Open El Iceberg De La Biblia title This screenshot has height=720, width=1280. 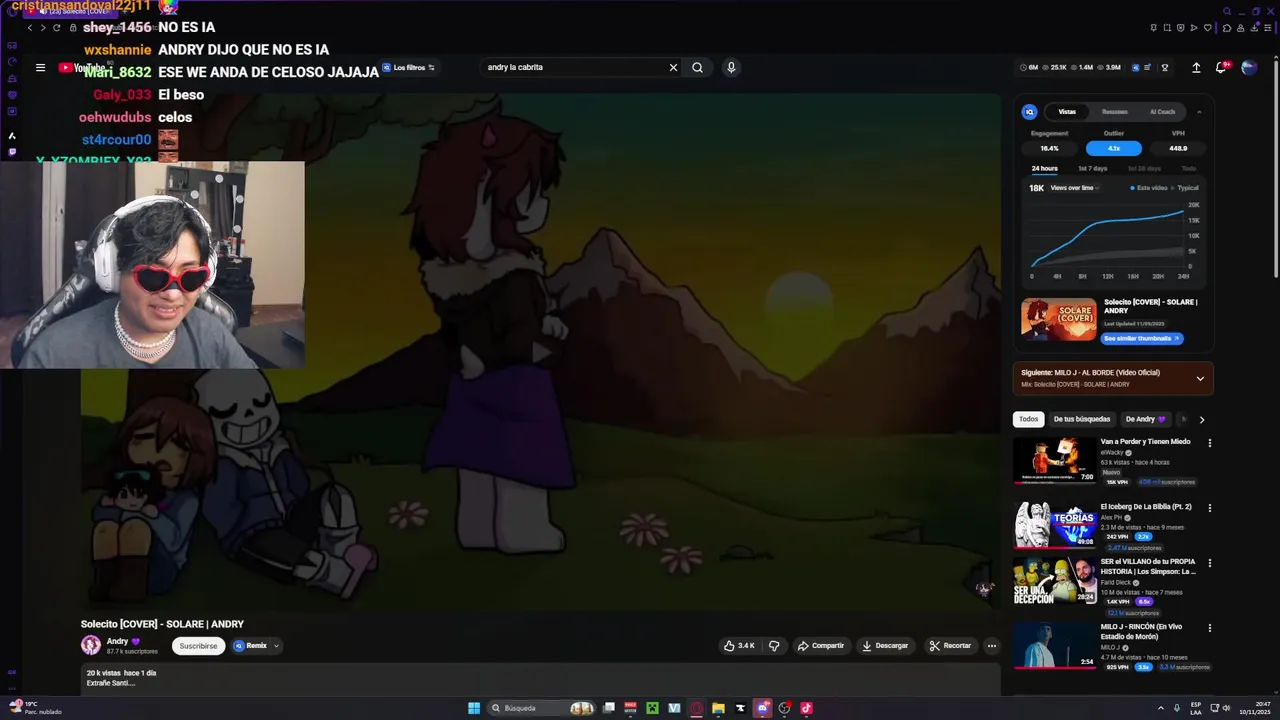1146,507
